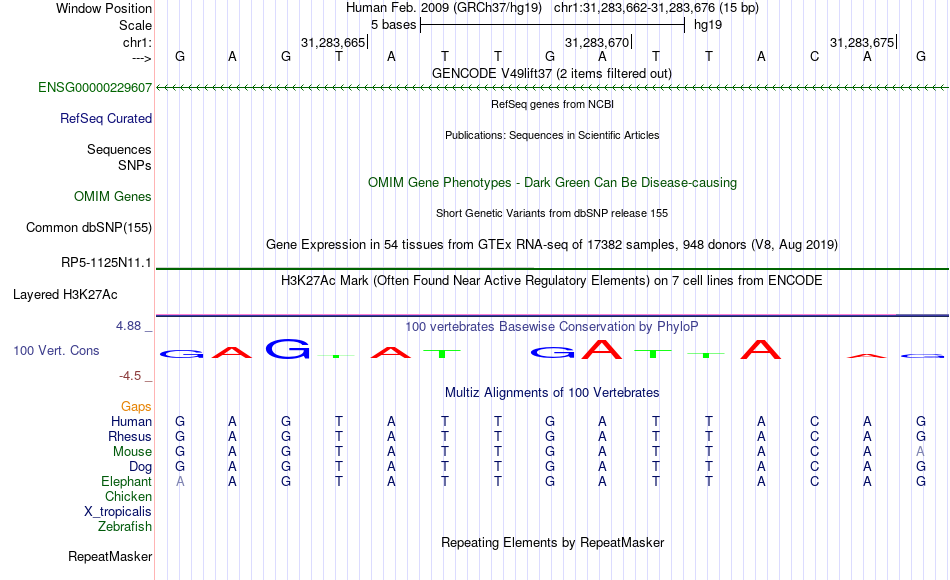This screenshot has width=950, height=580.
Task: Click the RefSeq genes from NCBI title
Action: 553,104
